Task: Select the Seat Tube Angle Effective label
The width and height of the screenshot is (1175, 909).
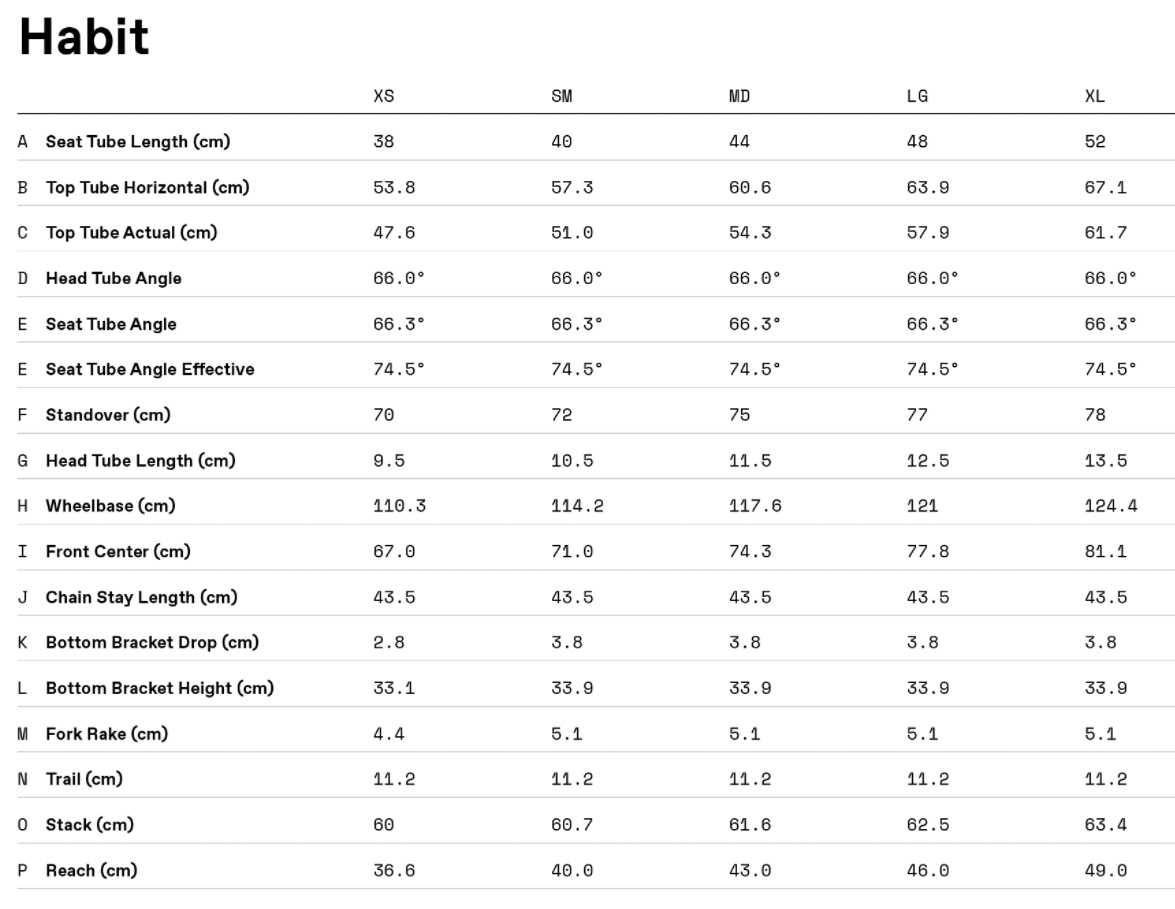Action: pyautogui.click(x=149, y=370)
